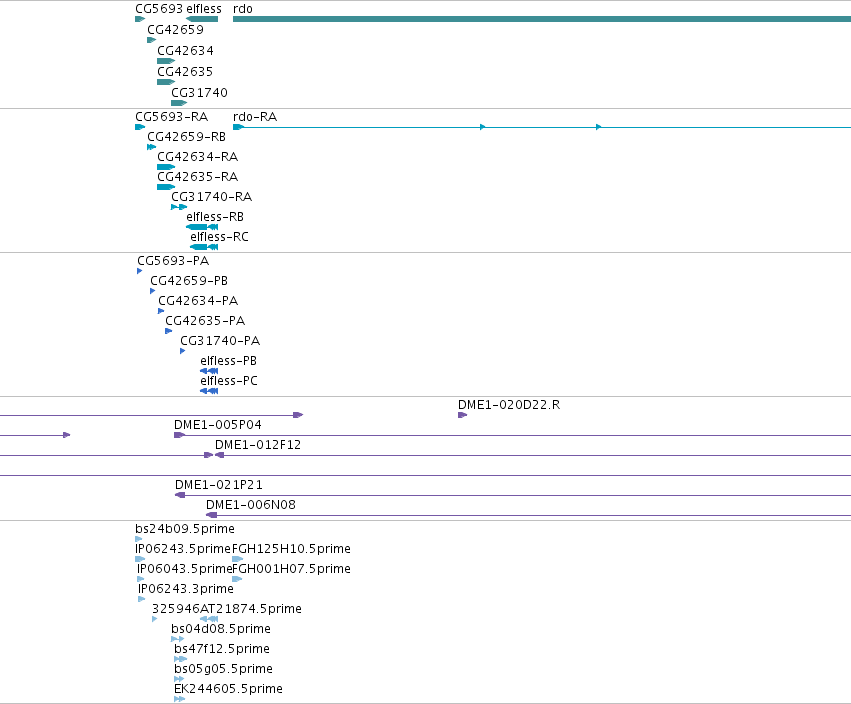The image size is (851, 704).
Task: Click the elfless-PC protein arrow glyph
Action: pyautogui.click(x=209, y=391)
